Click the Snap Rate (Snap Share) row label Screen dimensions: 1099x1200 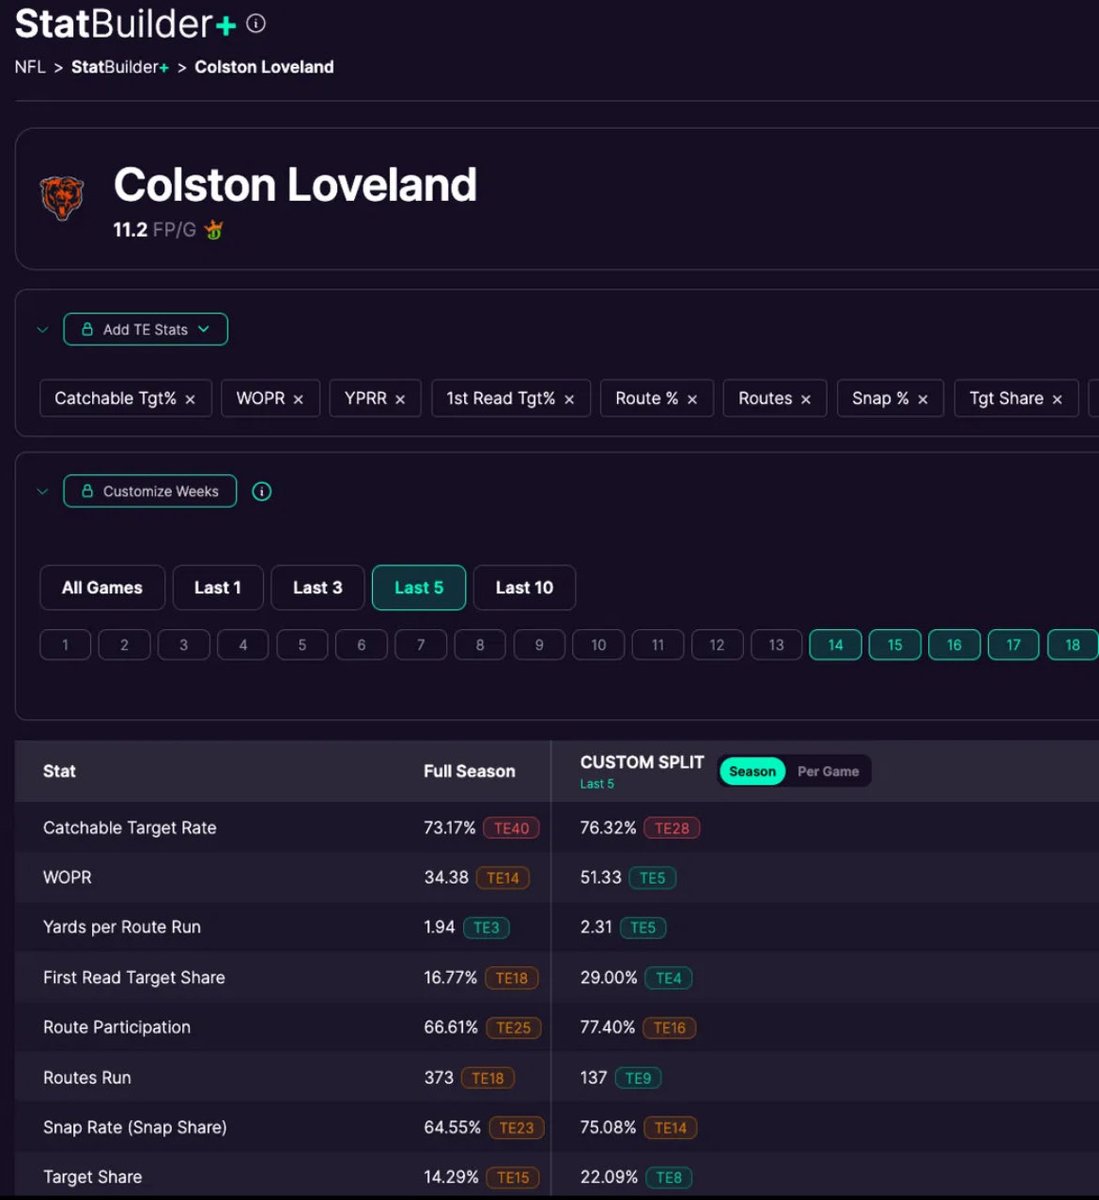point(135,1127)
